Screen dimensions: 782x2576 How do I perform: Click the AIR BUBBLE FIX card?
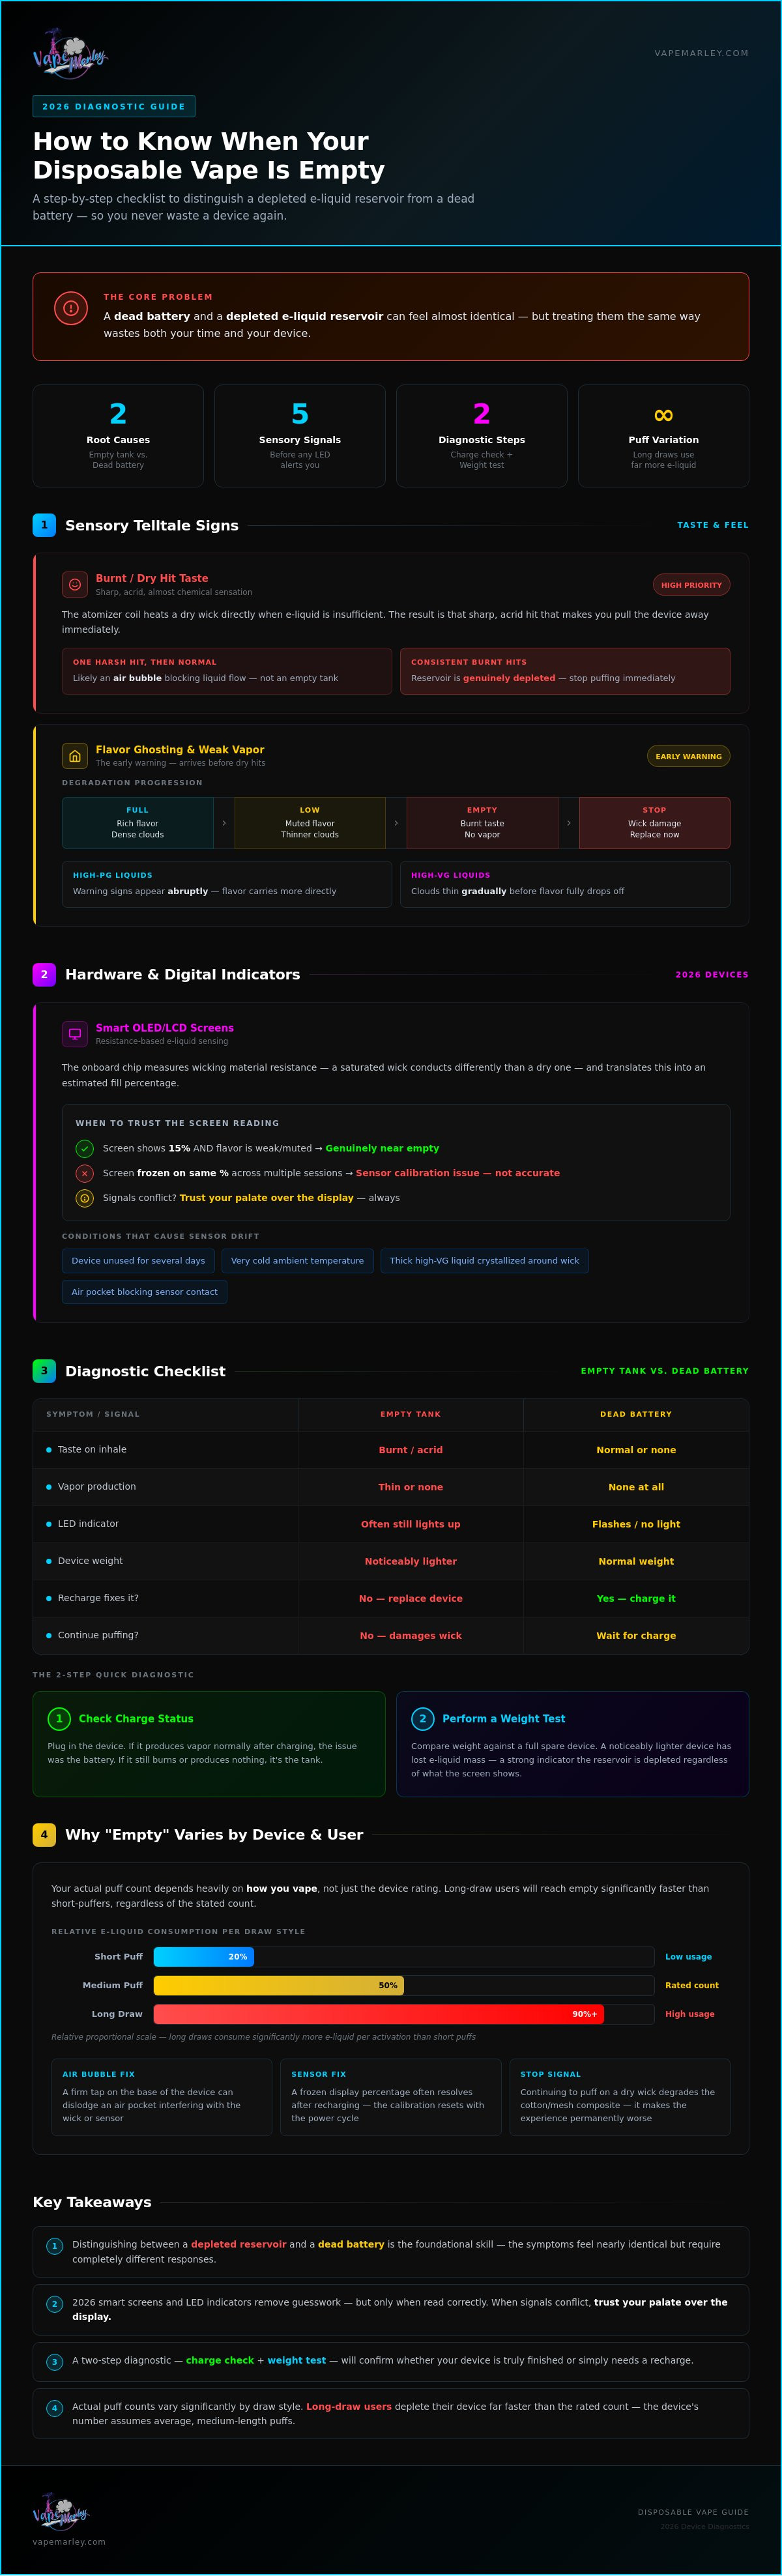(162, 2098)
